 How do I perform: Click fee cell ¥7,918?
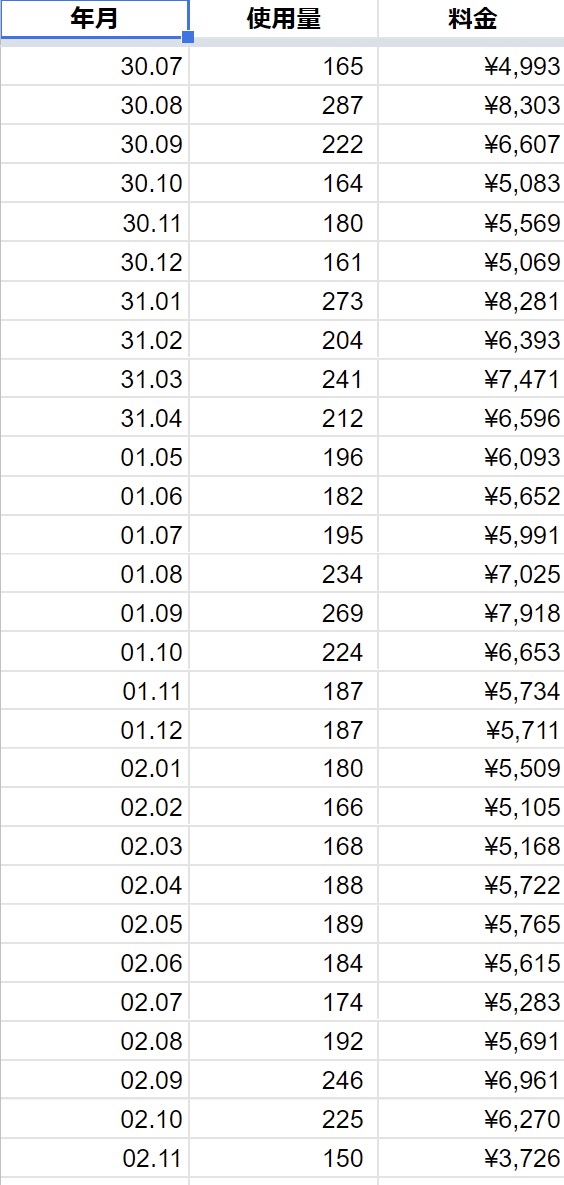click(472, 612)
